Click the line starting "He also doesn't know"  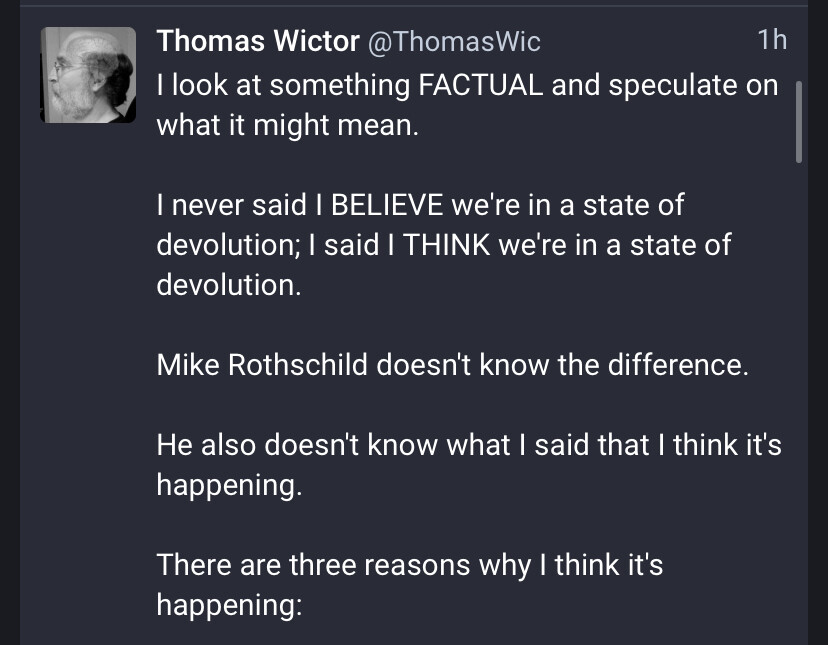coord(468,445)
